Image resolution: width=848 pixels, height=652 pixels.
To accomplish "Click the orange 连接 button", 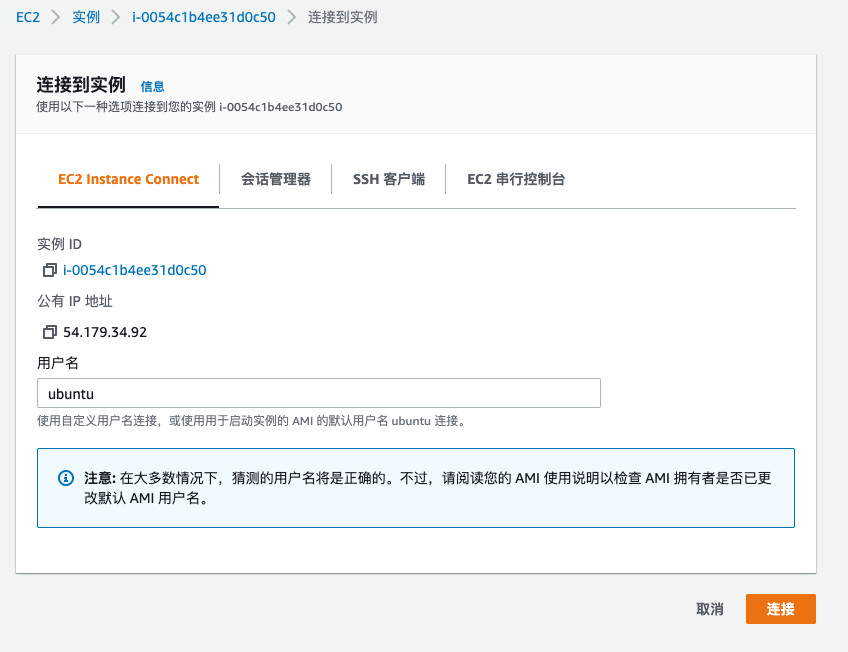I will point(781,608).
